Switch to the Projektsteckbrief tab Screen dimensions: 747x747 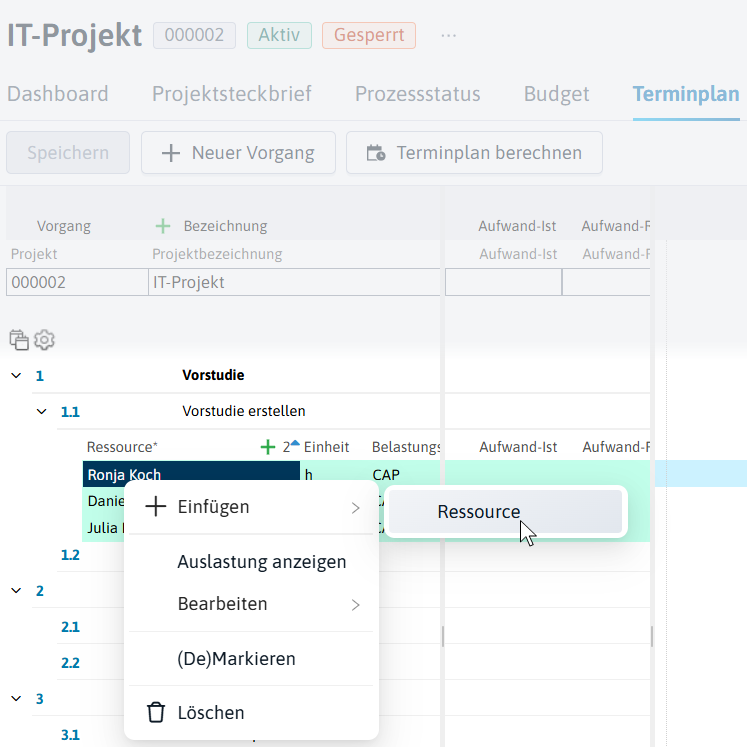[x=232, y=94]
